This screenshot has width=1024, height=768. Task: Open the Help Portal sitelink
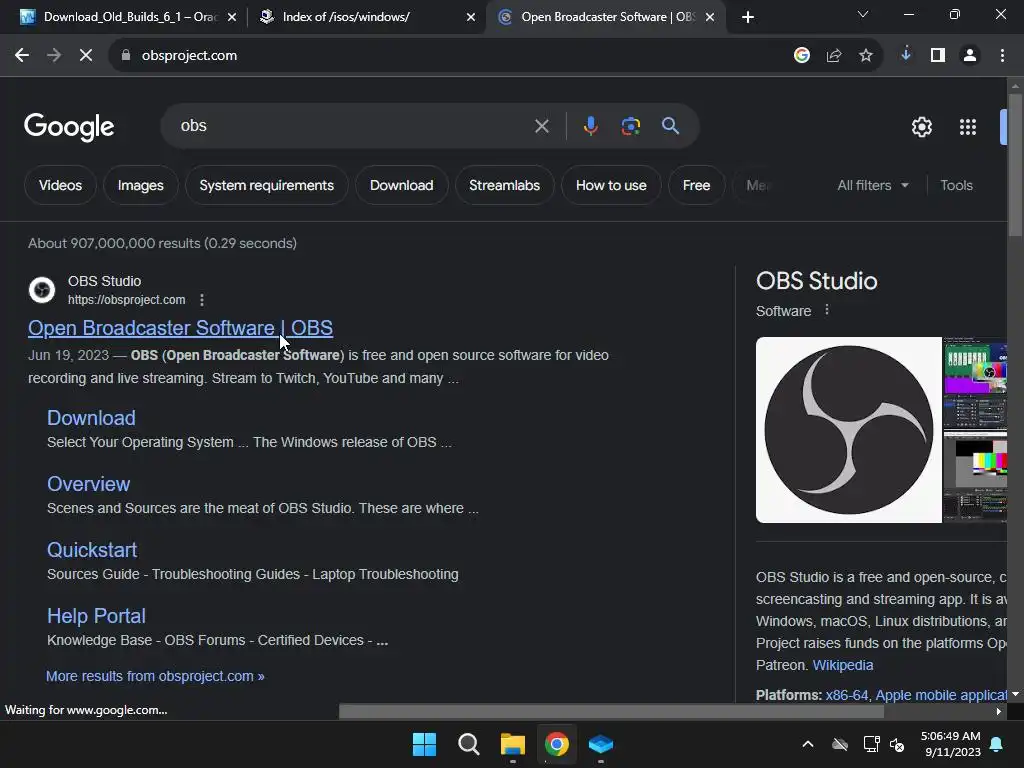tap(96, 616)
